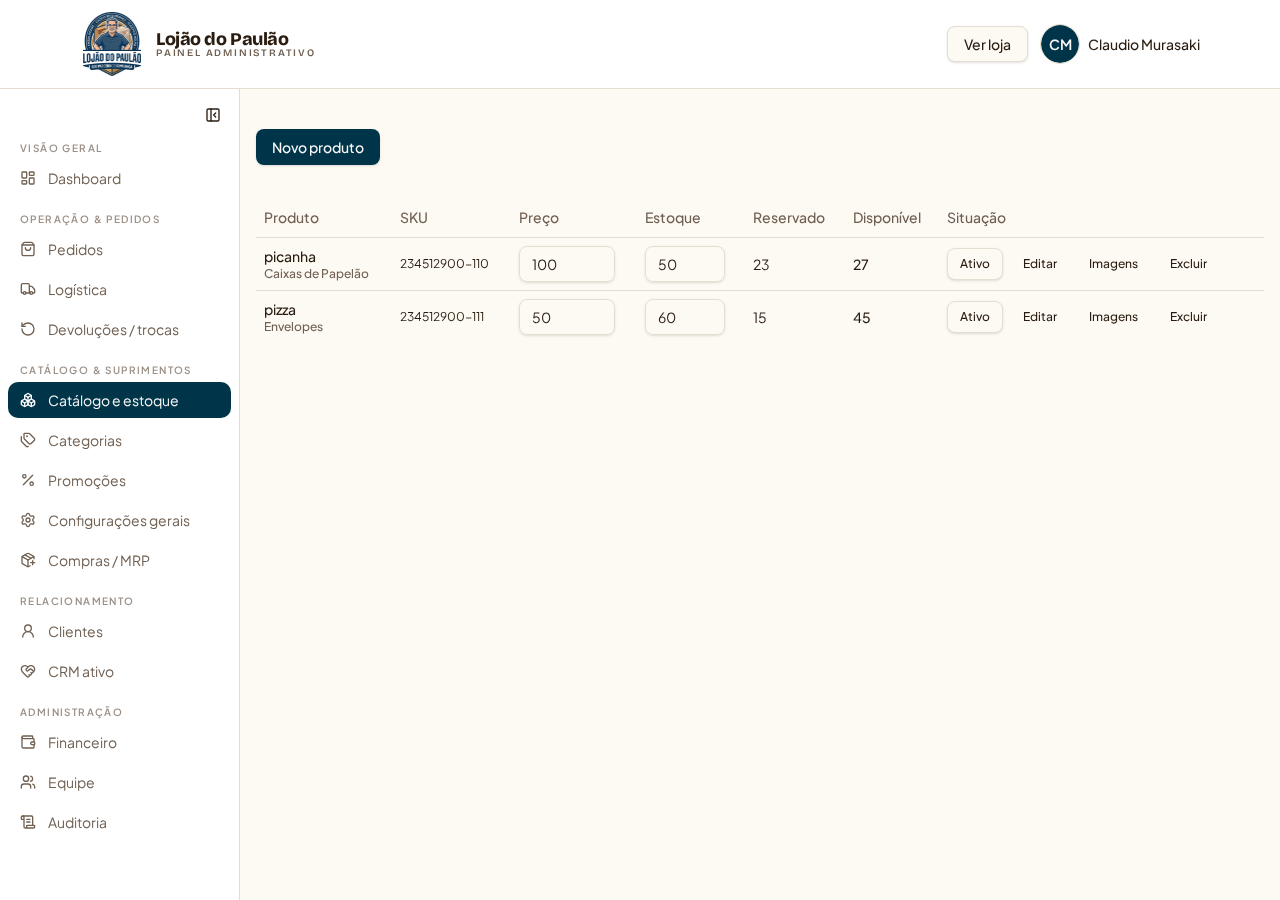This screenshot has height=900, width=1280.
Task: Click the Configurações gerais gear icon
Action: 28,520
